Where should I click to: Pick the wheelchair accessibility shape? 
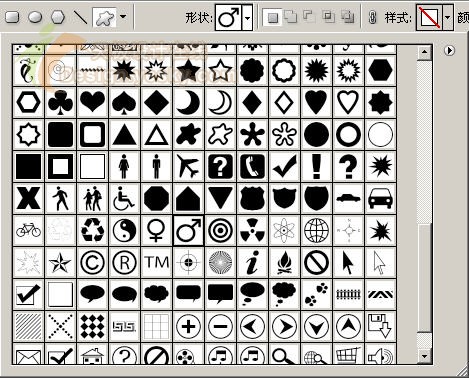point(124,198)
